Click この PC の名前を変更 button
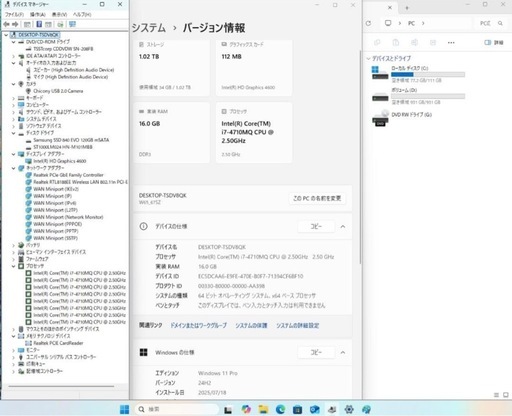512x416 pixels. (x=317, y=198)
